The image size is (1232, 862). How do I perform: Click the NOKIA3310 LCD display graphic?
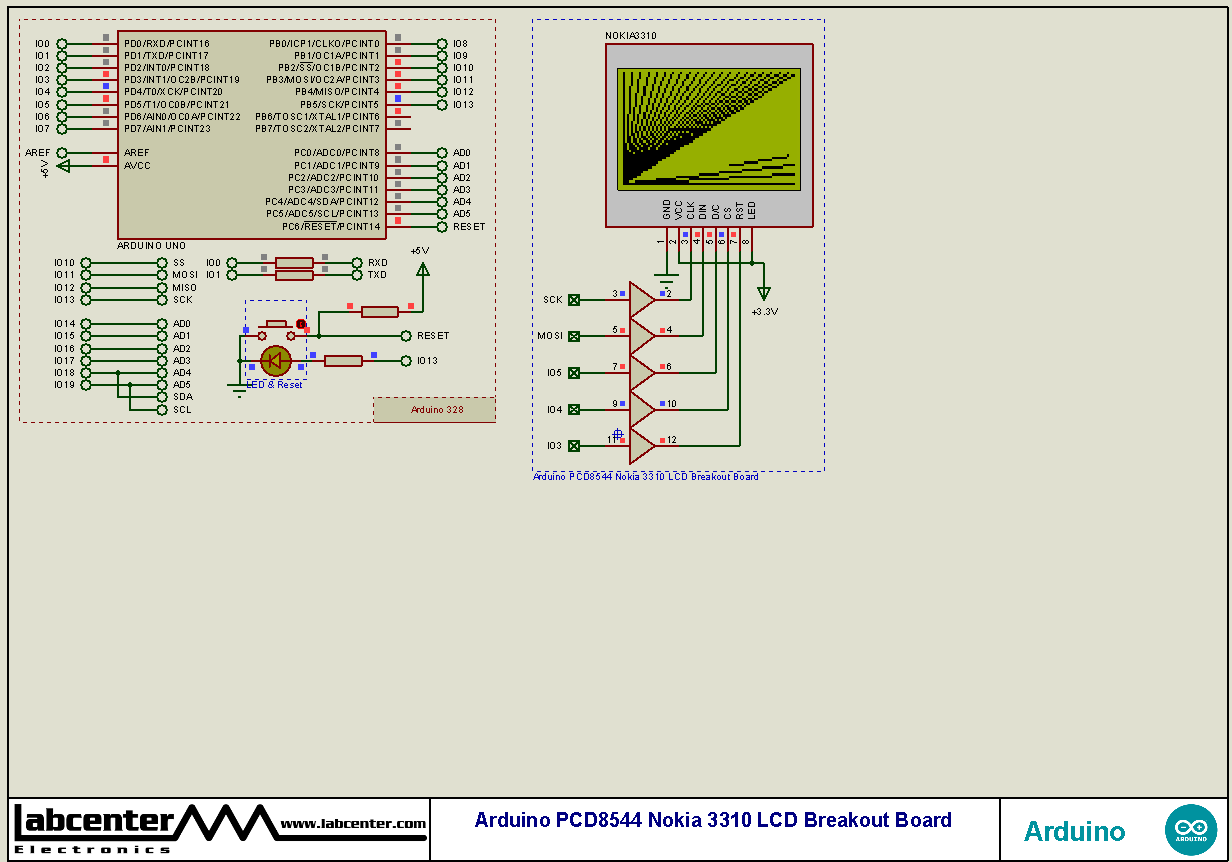point(709,128)
